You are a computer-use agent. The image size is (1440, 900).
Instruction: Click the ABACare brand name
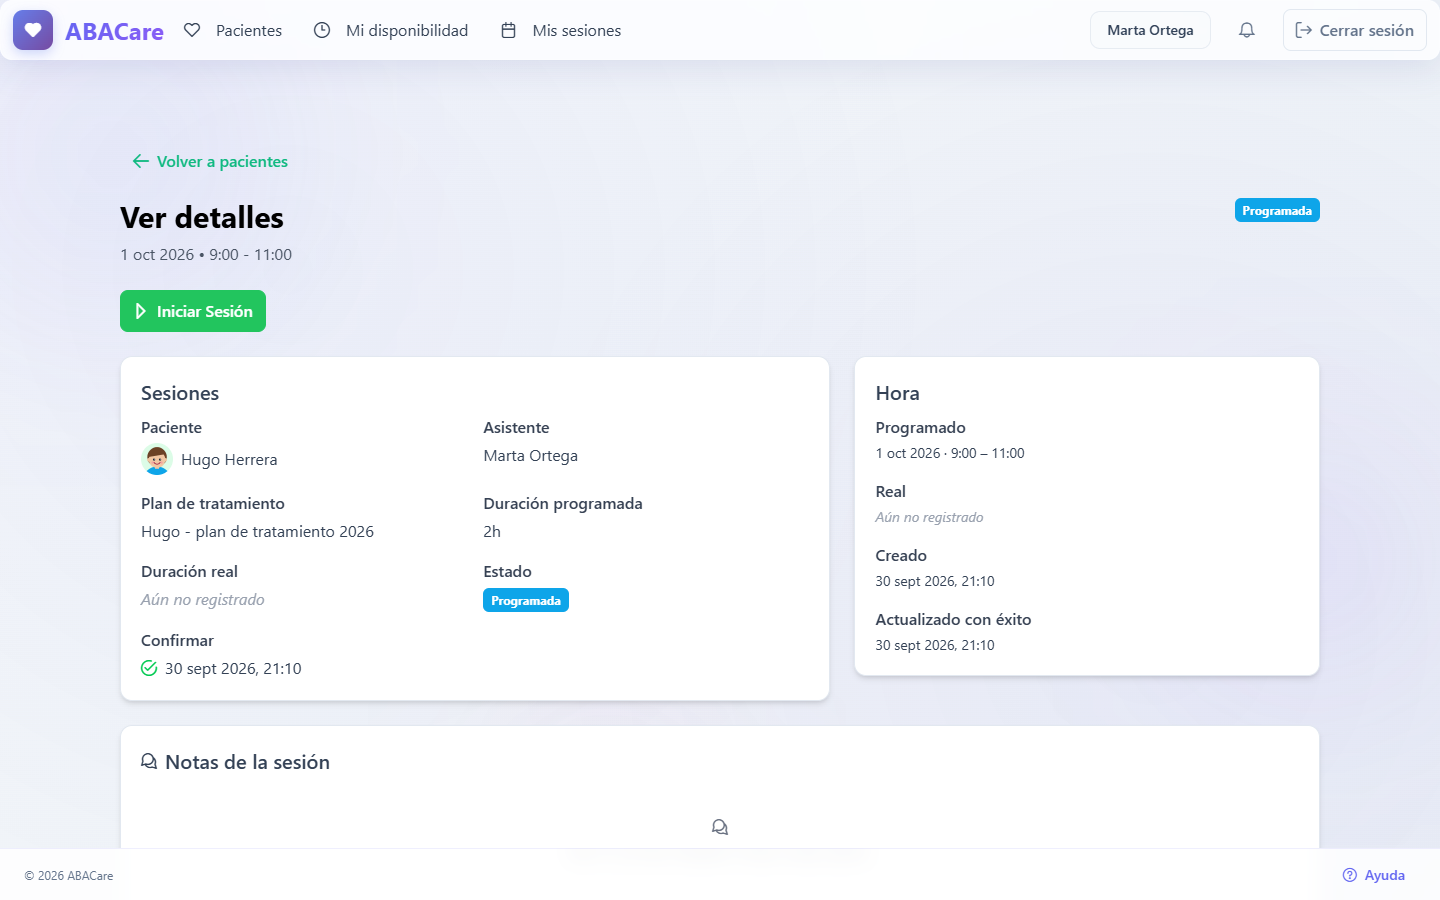pyautogui.click(x=114, y=31)
